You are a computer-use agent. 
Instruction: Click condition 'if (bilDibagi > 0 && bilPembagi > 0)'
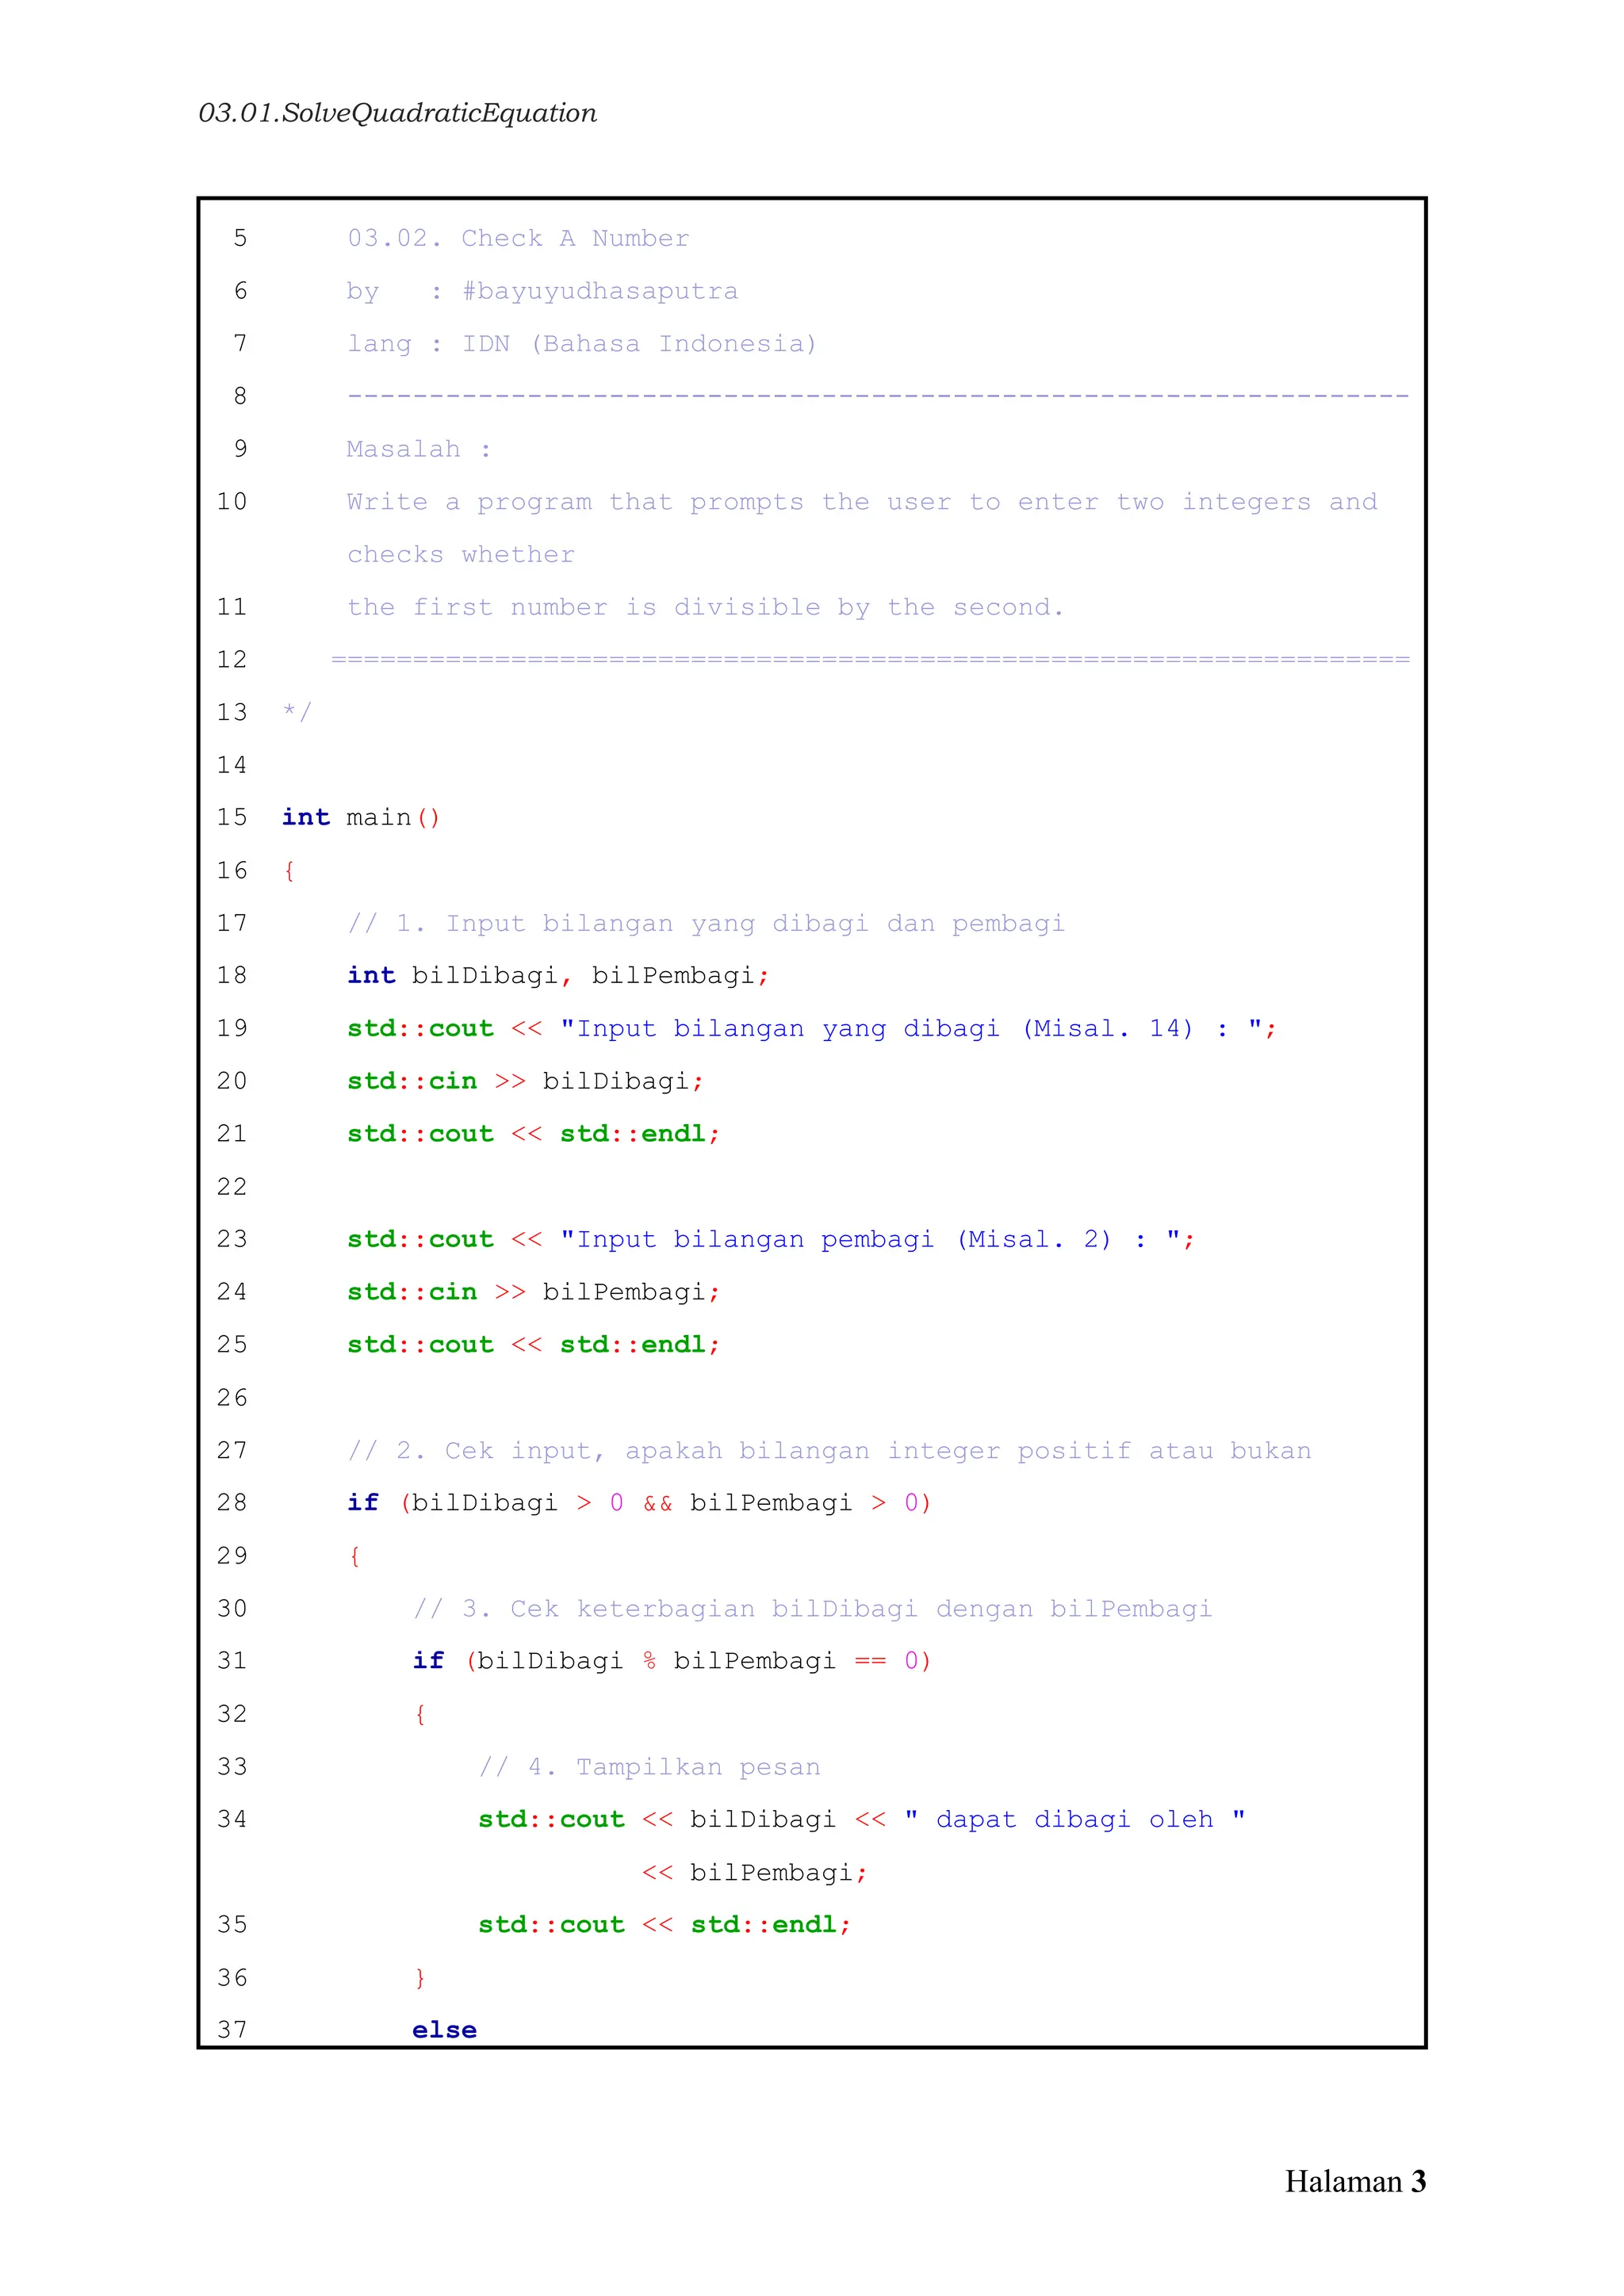pos(640,1503)
